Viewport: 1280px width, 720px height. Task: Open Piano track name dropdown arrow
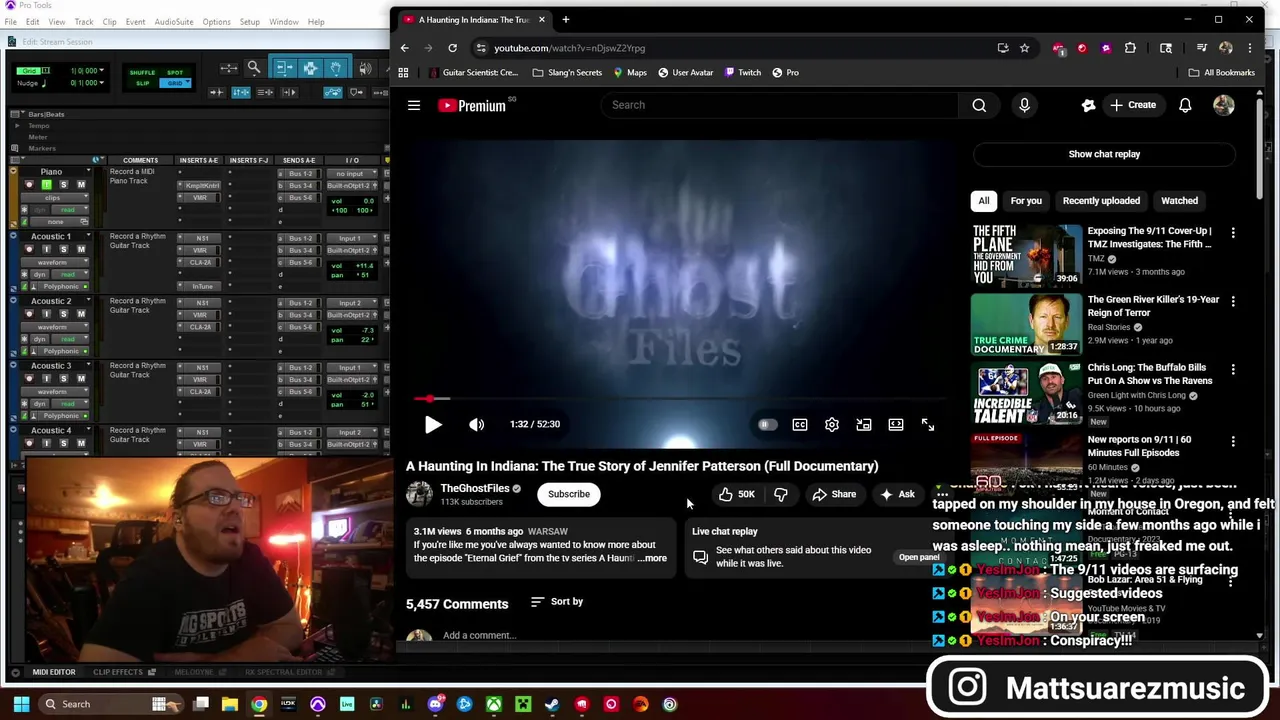coord(88,172)
